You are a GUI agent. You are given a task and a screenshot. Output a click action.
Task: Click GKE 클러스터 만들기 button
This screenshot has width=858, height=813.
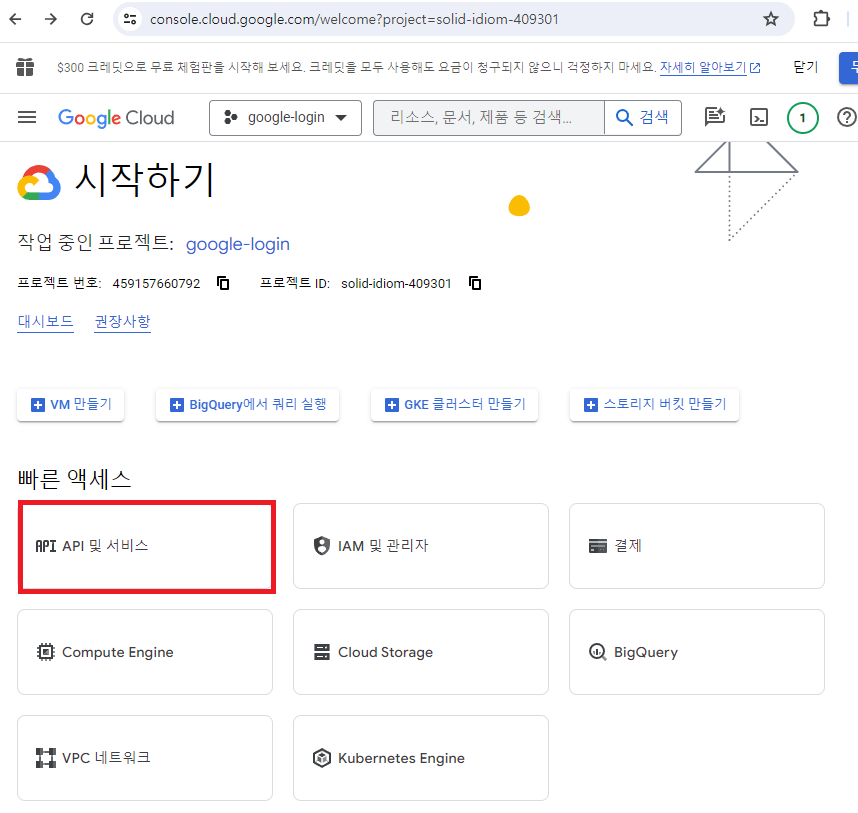click(x=454, y=405)
